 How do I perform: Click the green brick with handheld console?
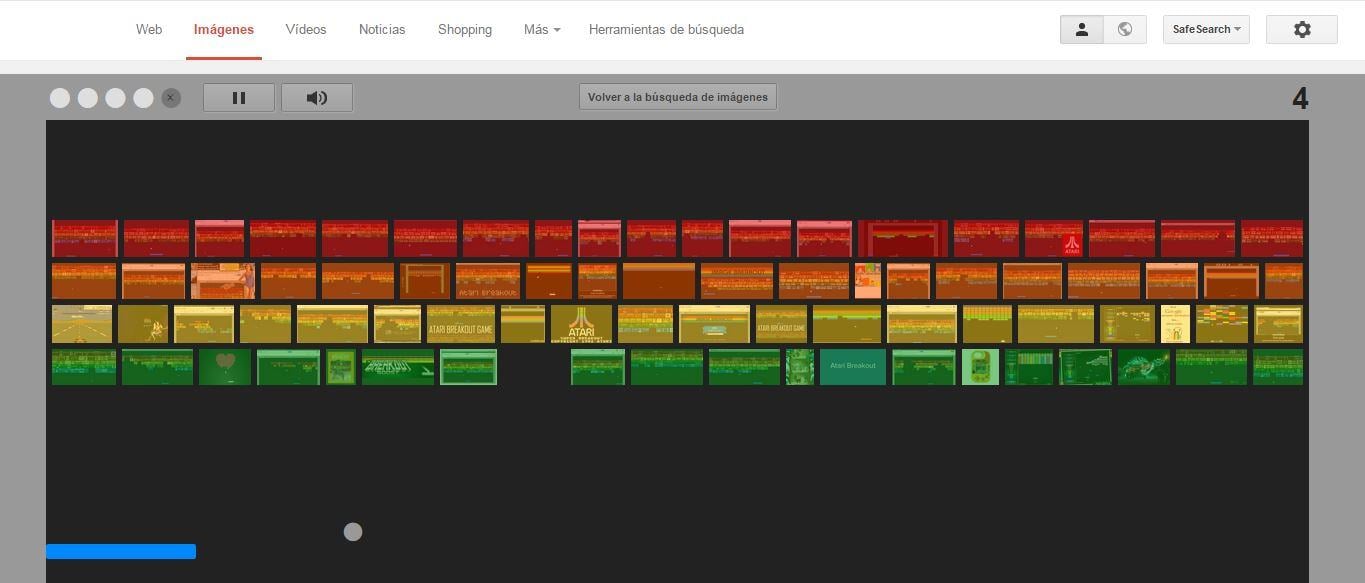click(x=980, y=367)
